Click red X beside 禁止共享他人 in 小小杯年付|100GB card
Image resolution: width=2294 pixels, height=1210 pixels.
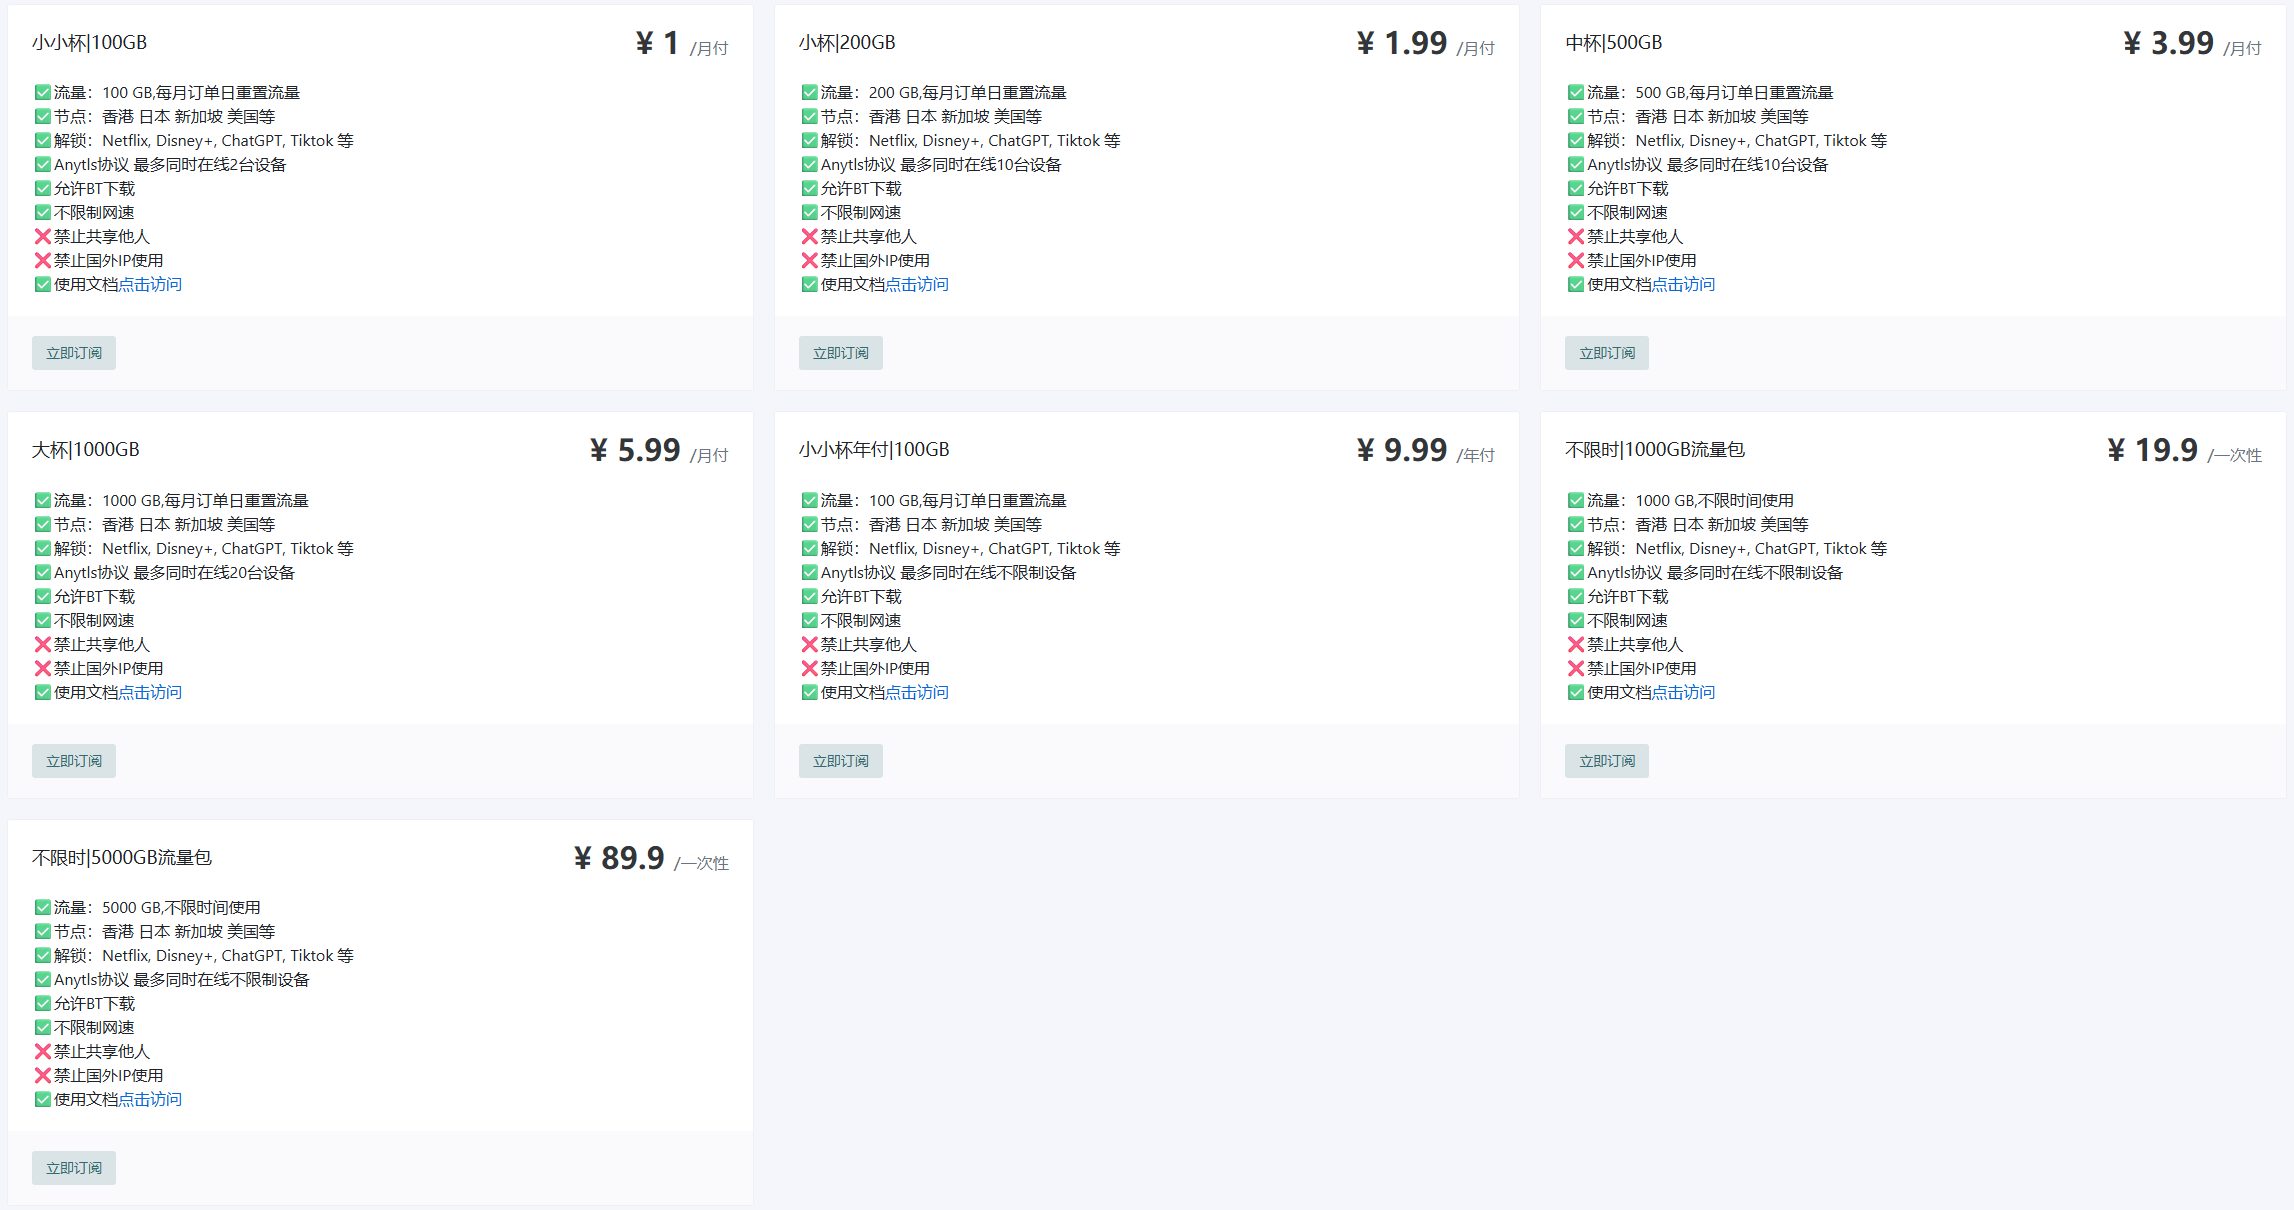(x=809, y=645)
